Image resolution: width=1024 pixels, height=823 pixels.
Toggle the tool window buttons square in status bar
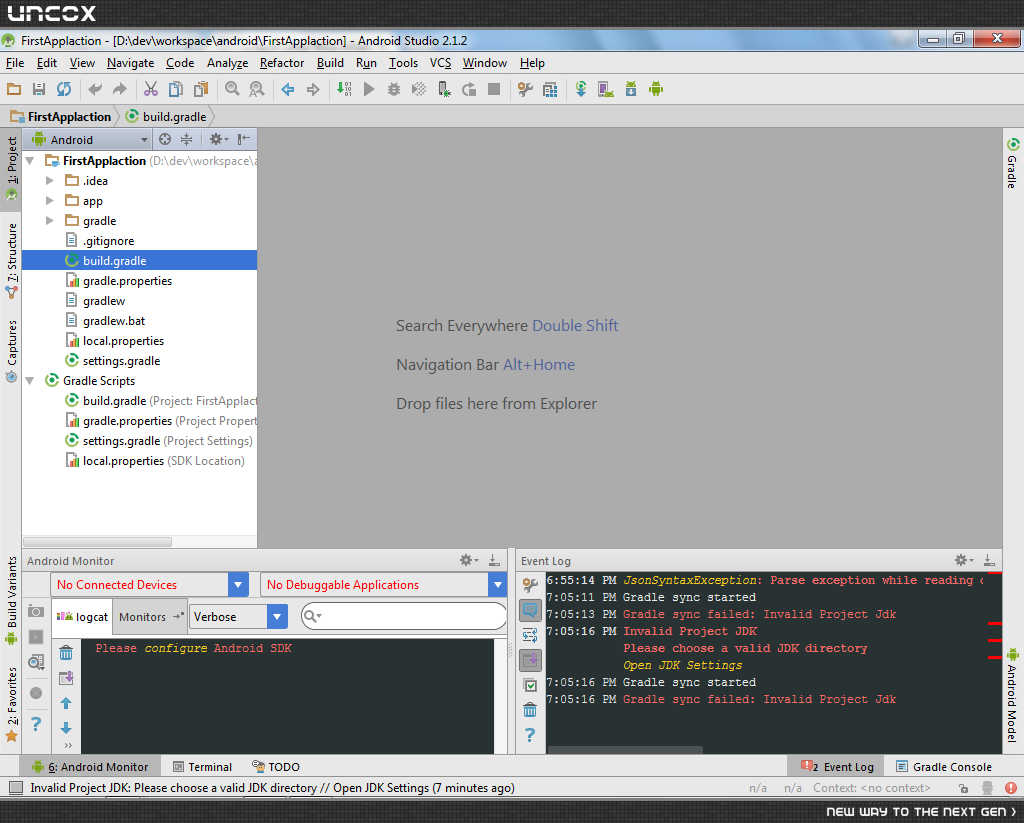(x=16, y=788)
